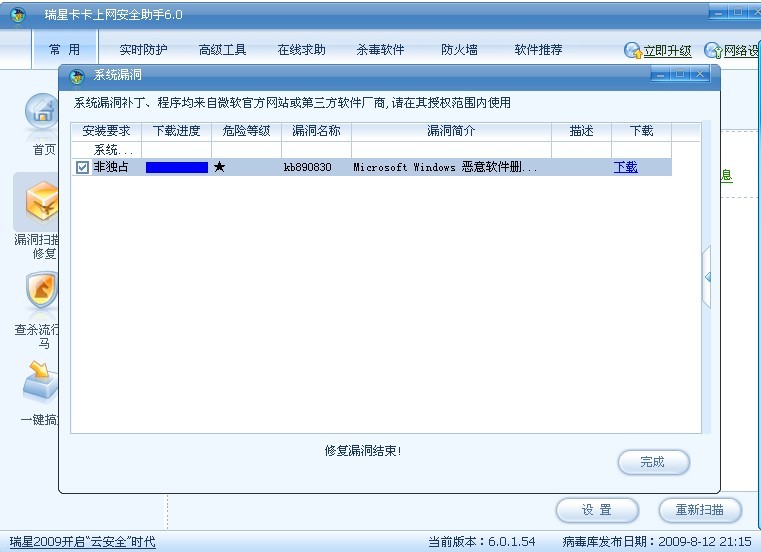Click the 网络设置 globe icon

tap(713, 50)
